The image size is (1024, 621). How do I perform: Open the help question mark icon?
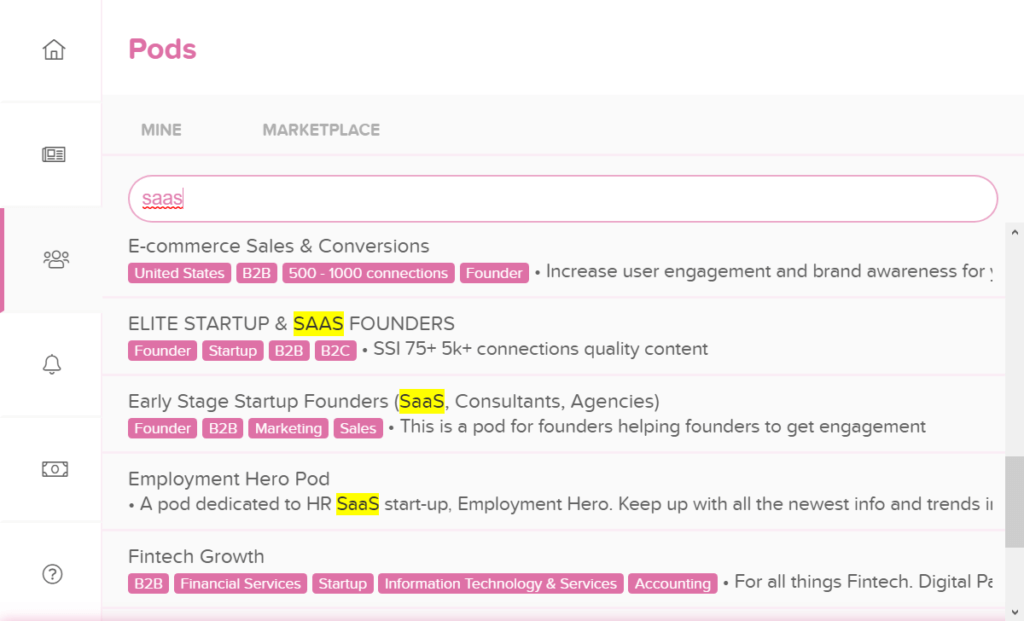[x=52, y=574]
